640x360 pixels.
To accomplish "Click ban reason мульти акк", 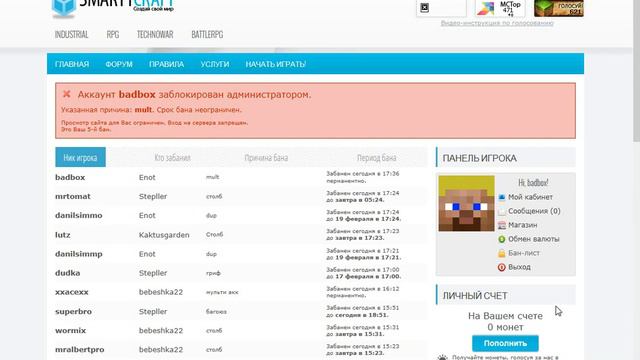I will point(222,292).
